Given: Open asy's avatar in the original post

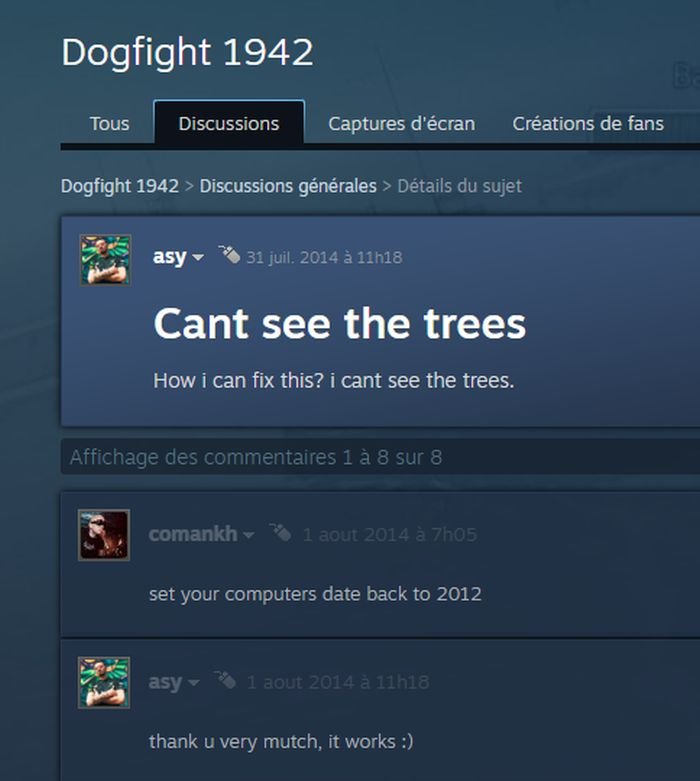Looking at the screenshot, I should (x=106, y=260).
